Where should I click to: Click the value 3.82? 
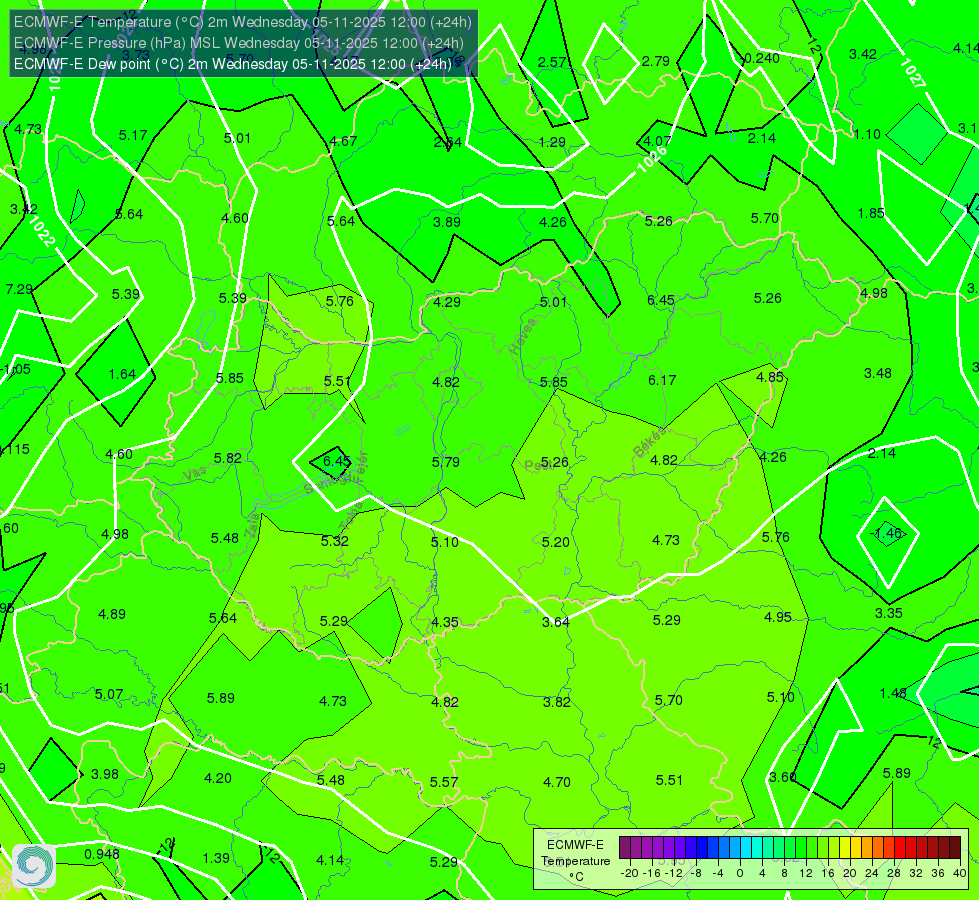556,702
